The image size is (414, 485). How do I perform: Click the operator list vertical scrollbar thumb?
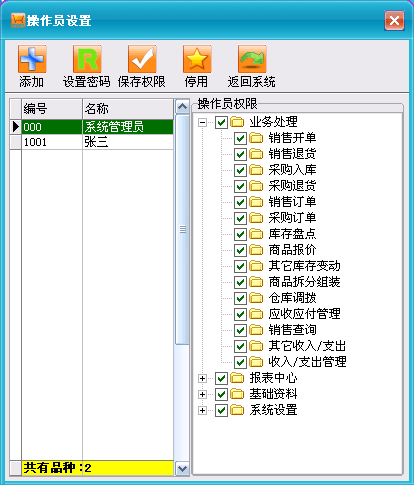(x=182, y=229)
